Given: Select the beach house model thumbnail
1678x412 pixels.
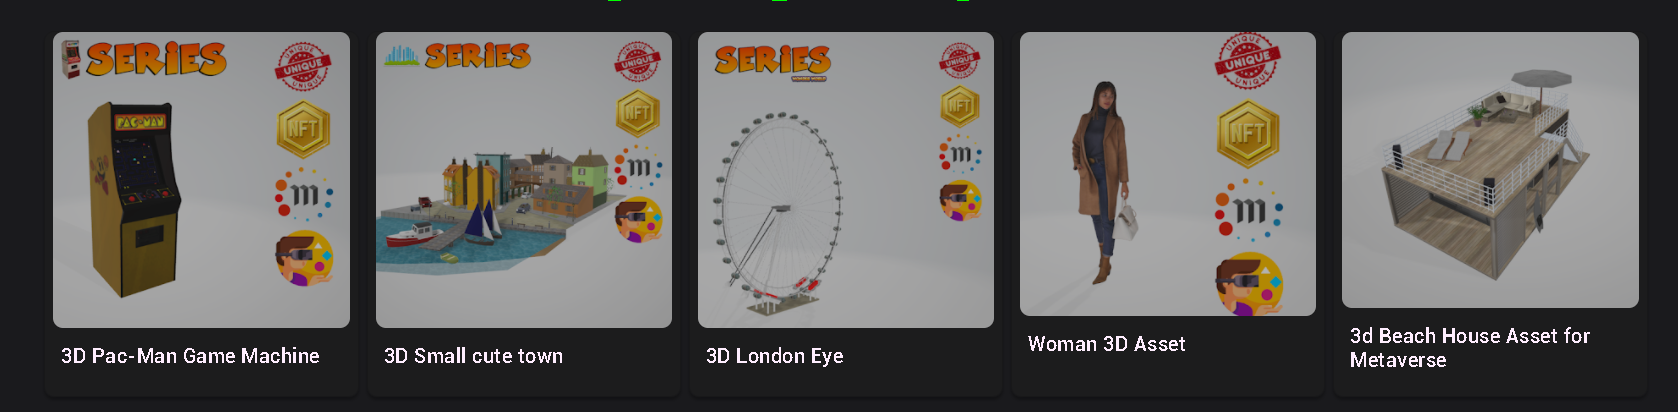Looking at the screenshot, I should [x=1490, y=170].
